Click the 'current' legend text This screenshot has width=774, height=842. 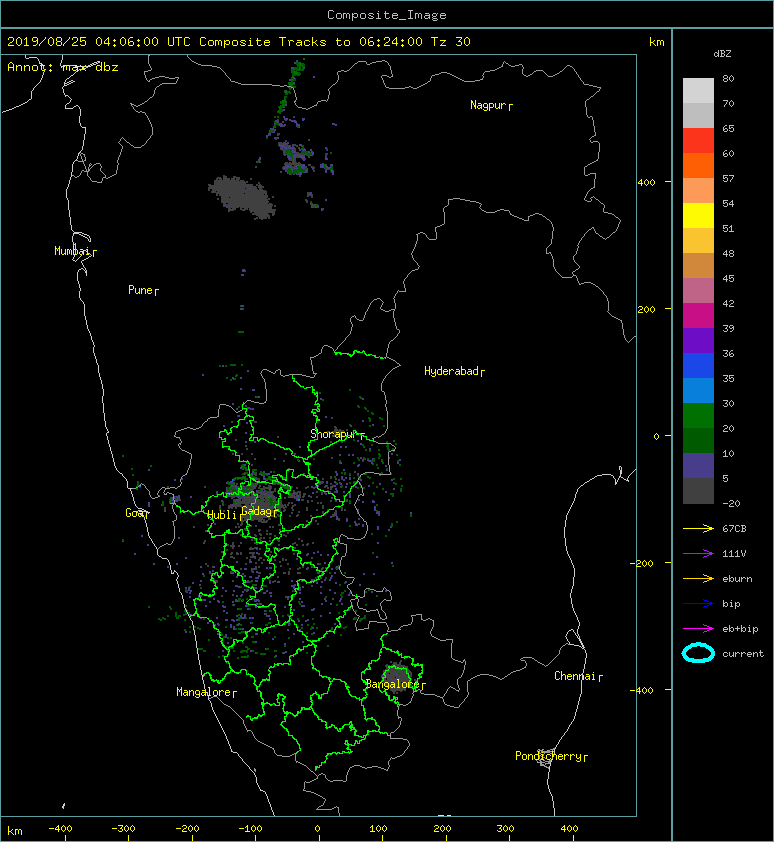tap(743, 654)
